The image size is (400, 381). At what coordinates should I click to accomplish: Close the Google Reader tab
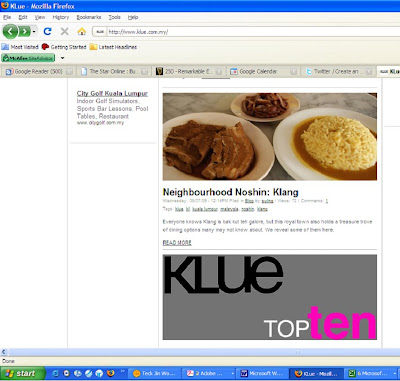coord(69,72)
